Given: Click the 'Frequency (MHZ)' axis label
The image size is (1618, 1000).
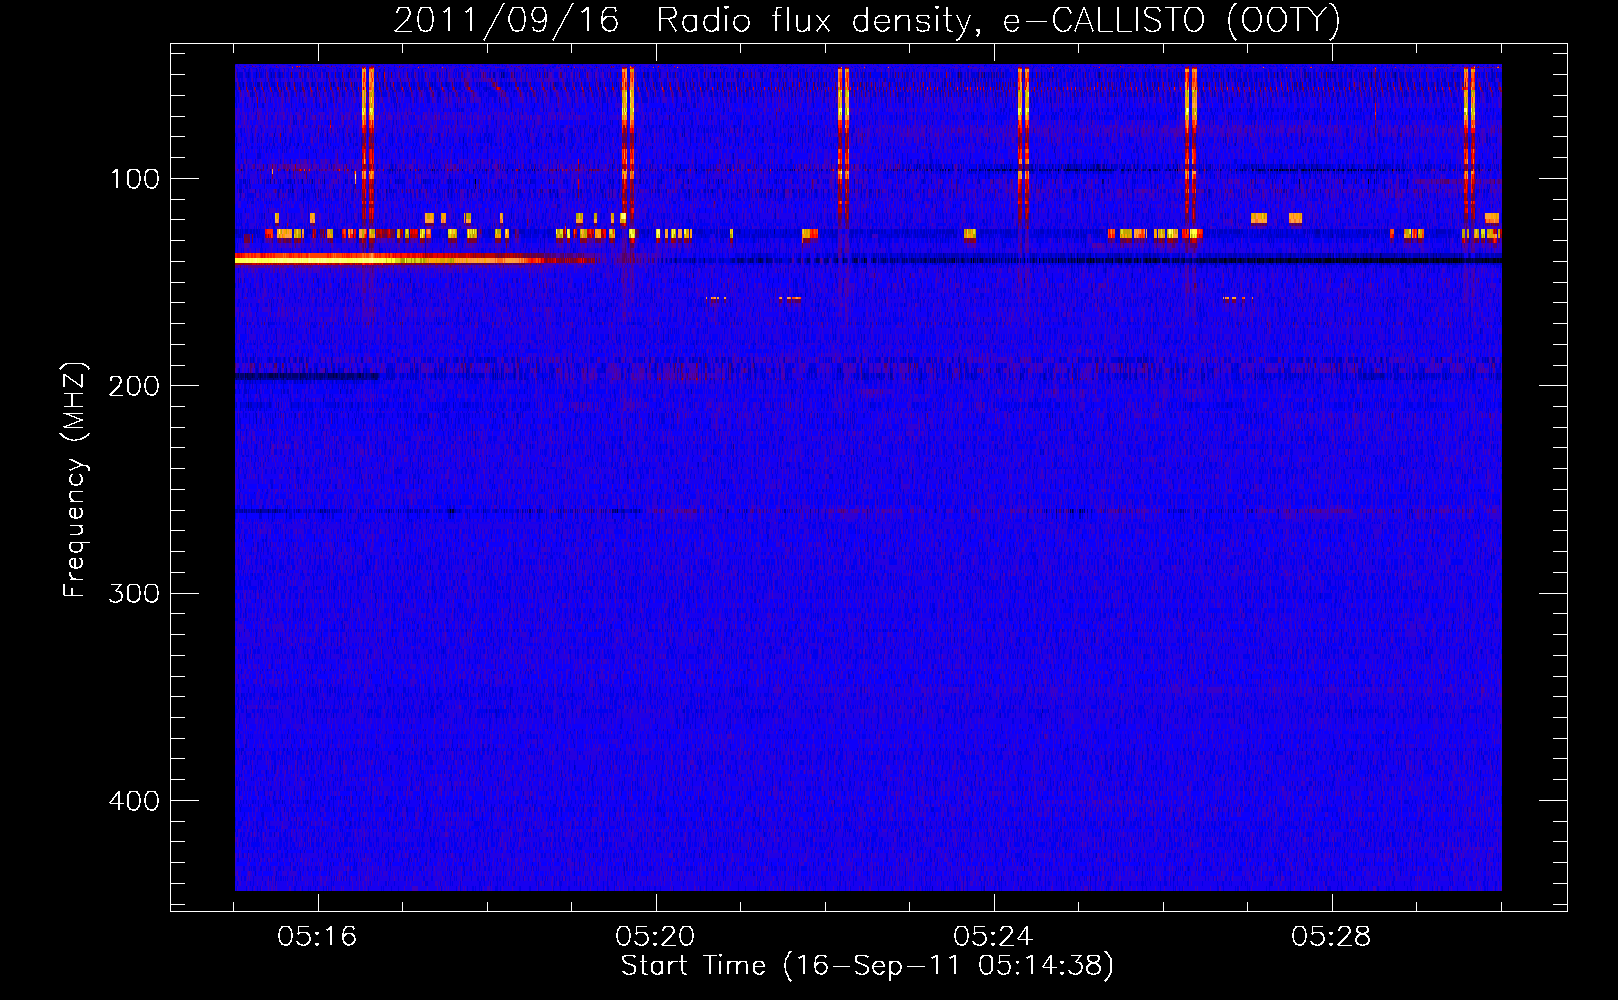Looking at the screenshot, I should pyautogui.click(x=75, y=480).
